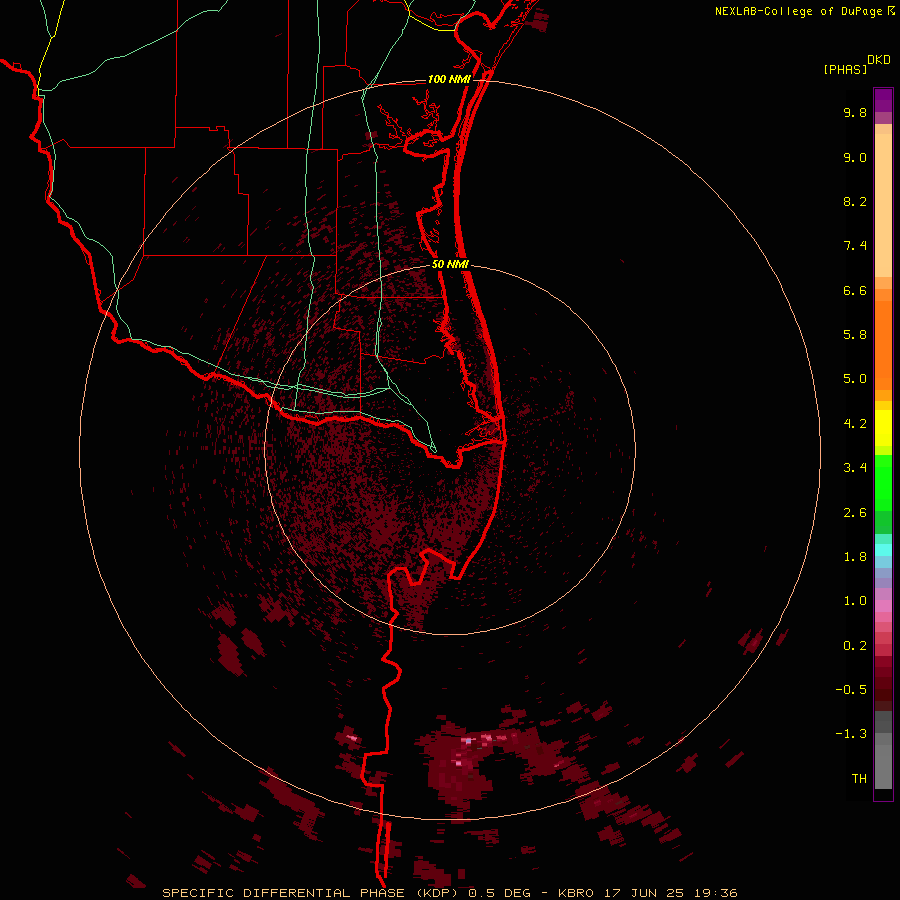This screenshot has height=900, width=900.
Task: Pick the purple top segment of color bar
Action: tap(883, 100)
